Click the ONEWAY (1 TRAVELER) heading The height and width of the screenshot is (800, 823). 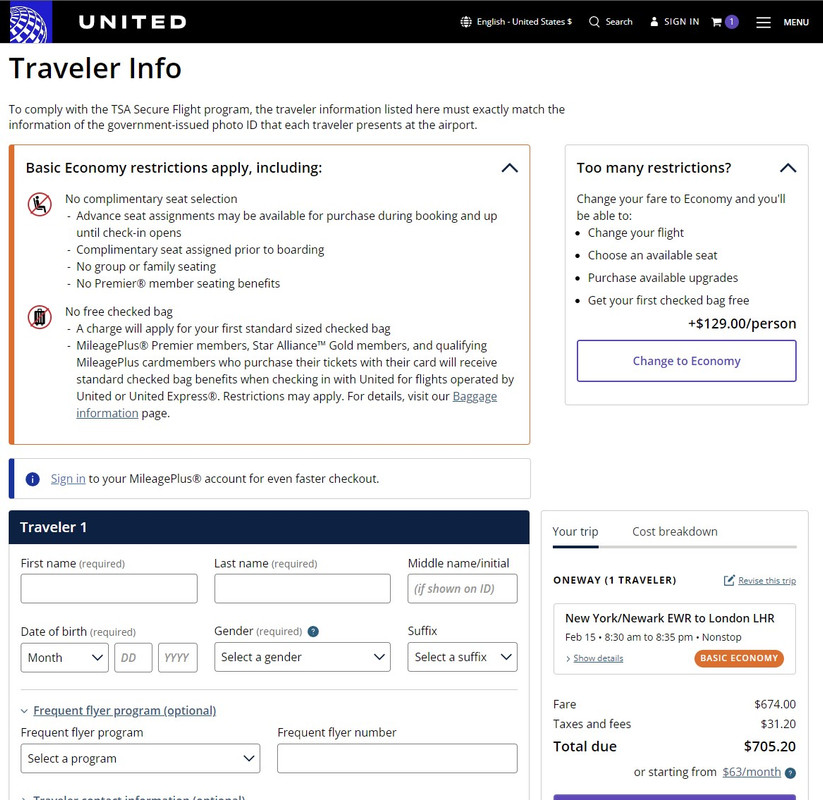point(615,581)
